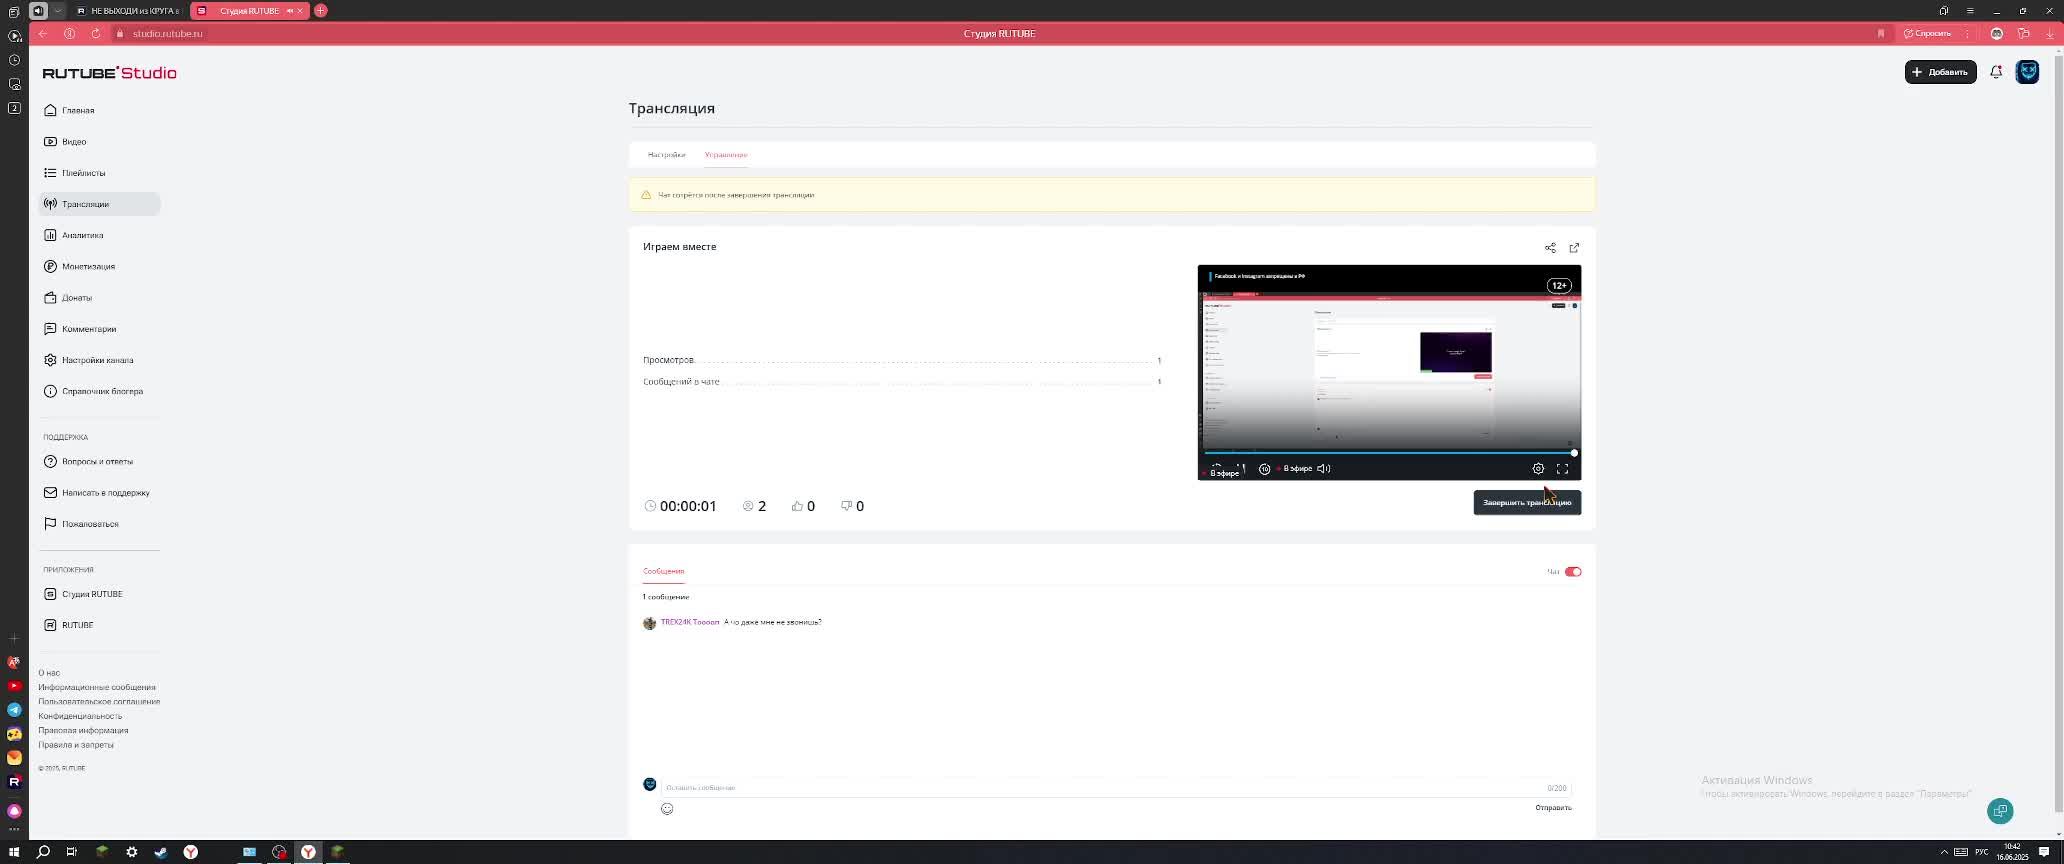Open the notifications bell
Viewport: 2064px width, 864px height.
[1996, 72]
